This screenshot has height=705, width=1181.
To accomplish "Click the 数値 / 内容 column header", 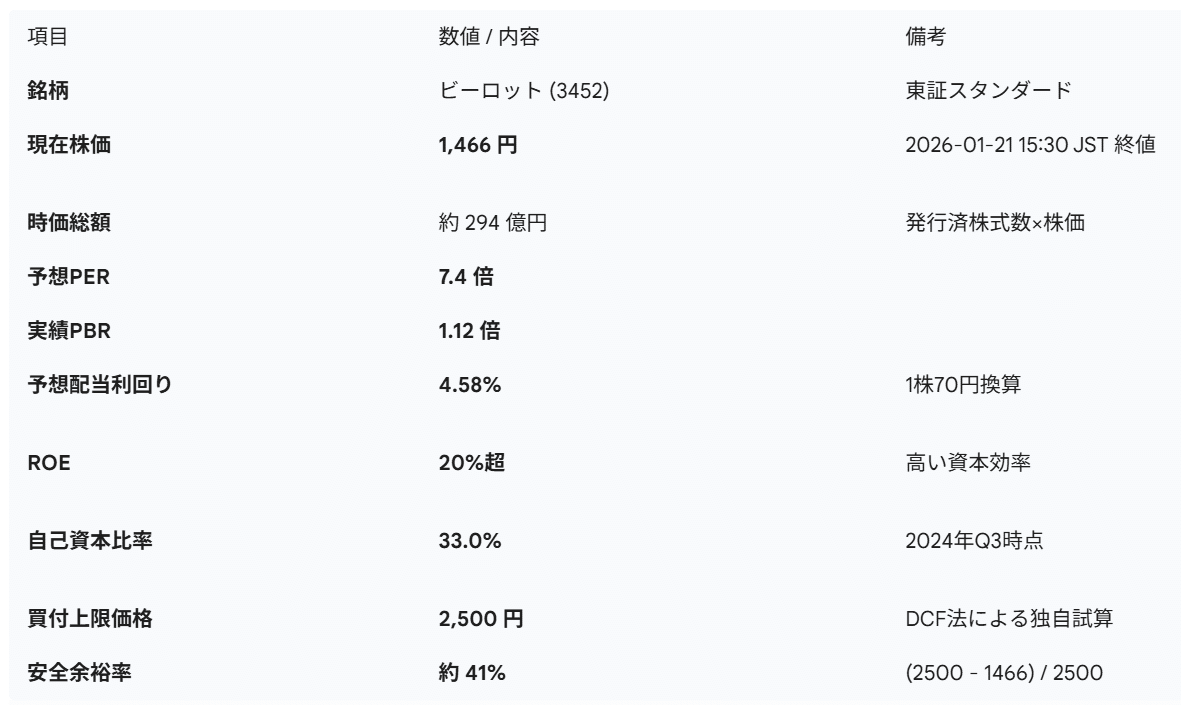I will [490, 37].
